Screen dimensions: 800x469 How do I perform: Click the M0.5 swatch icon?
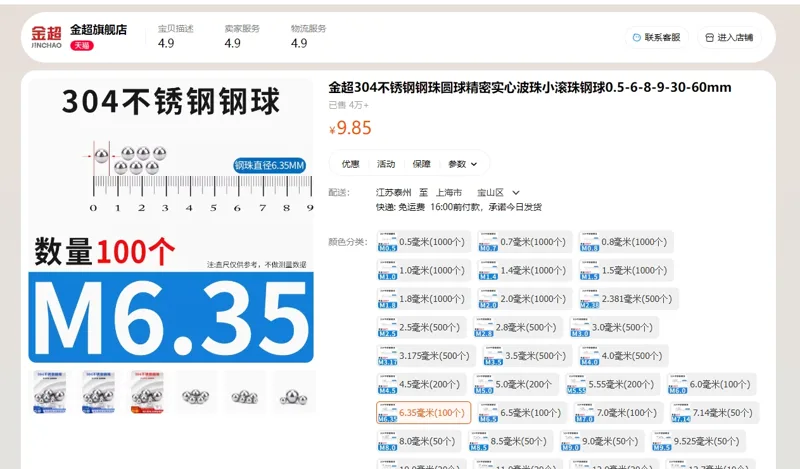click(387, 242)
